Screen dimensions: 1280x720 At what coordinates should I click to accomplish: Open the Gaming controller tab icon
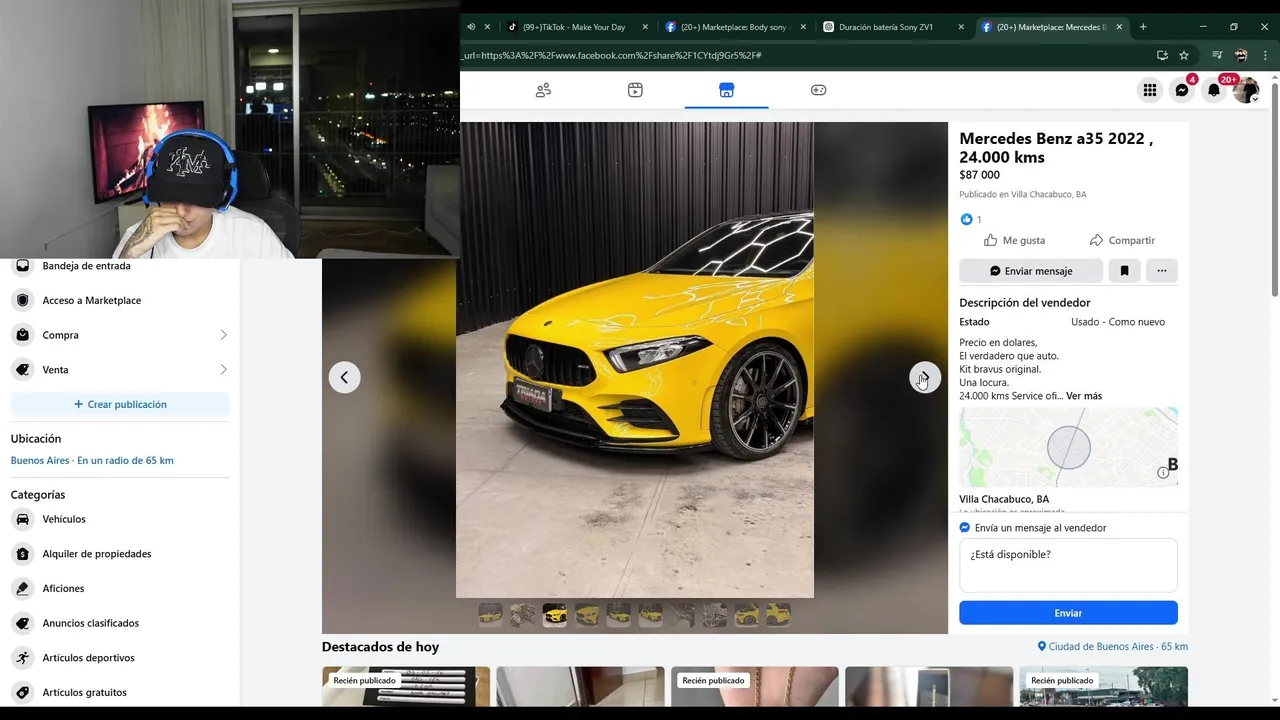point(818,90)
